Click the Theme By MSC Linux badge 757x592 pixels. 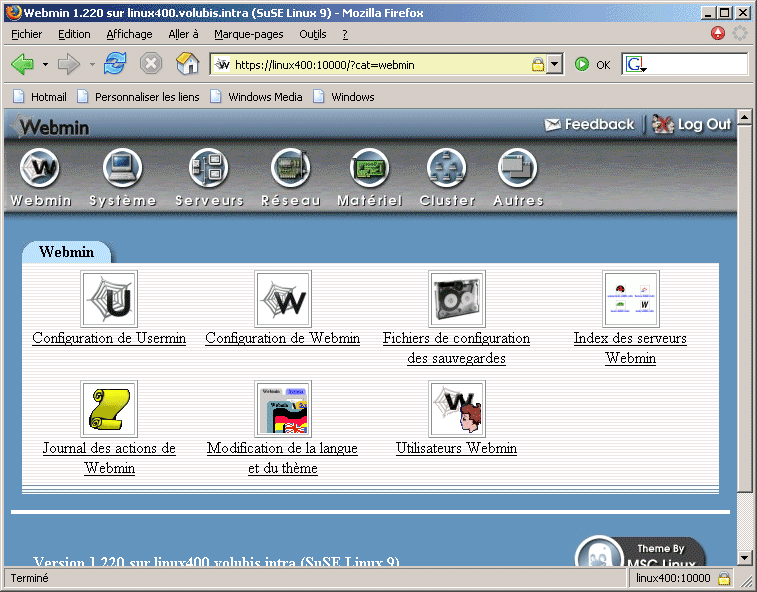point(640,551)
